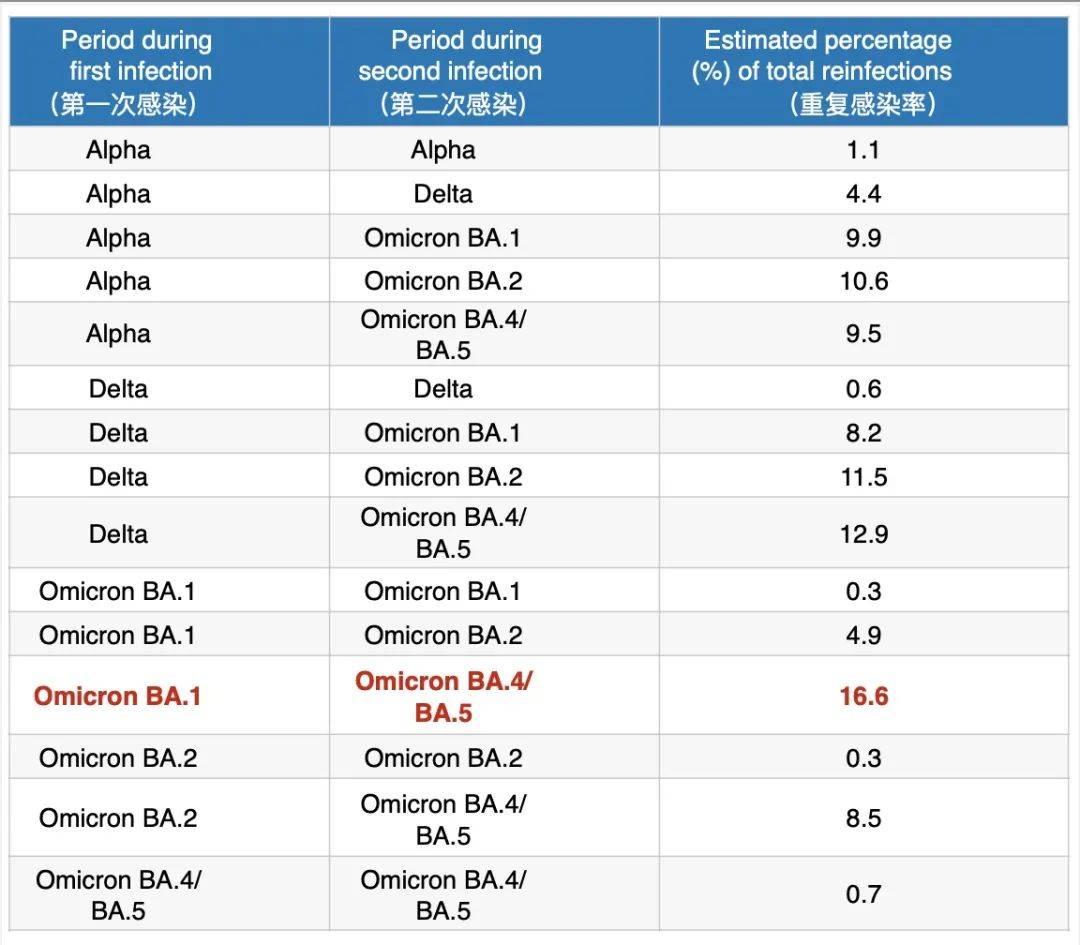Viewport: 1080px width, 945px height.
Task: Click the "Period during first infection" column header
Action: point(137,72)
